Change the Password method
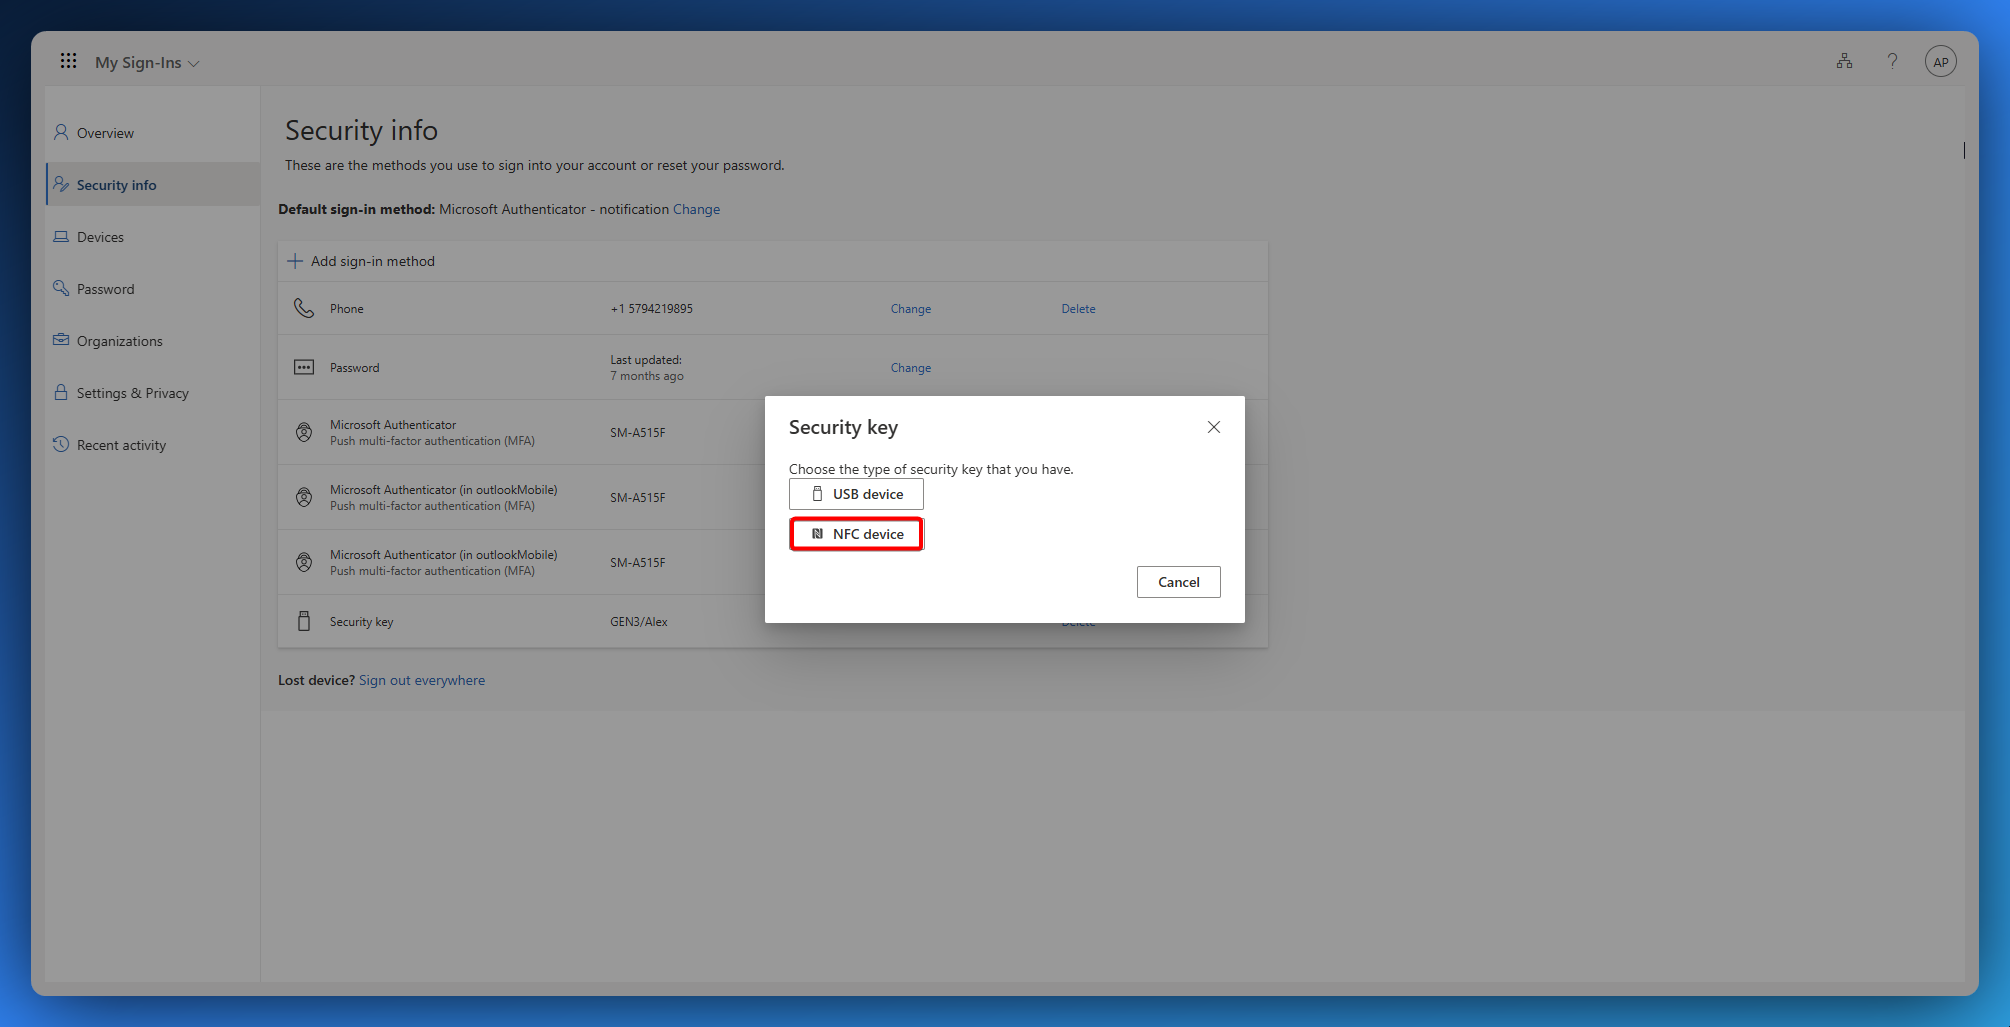The height and width of the screenshot is (1027, 2010). click(x=910, y=368)
